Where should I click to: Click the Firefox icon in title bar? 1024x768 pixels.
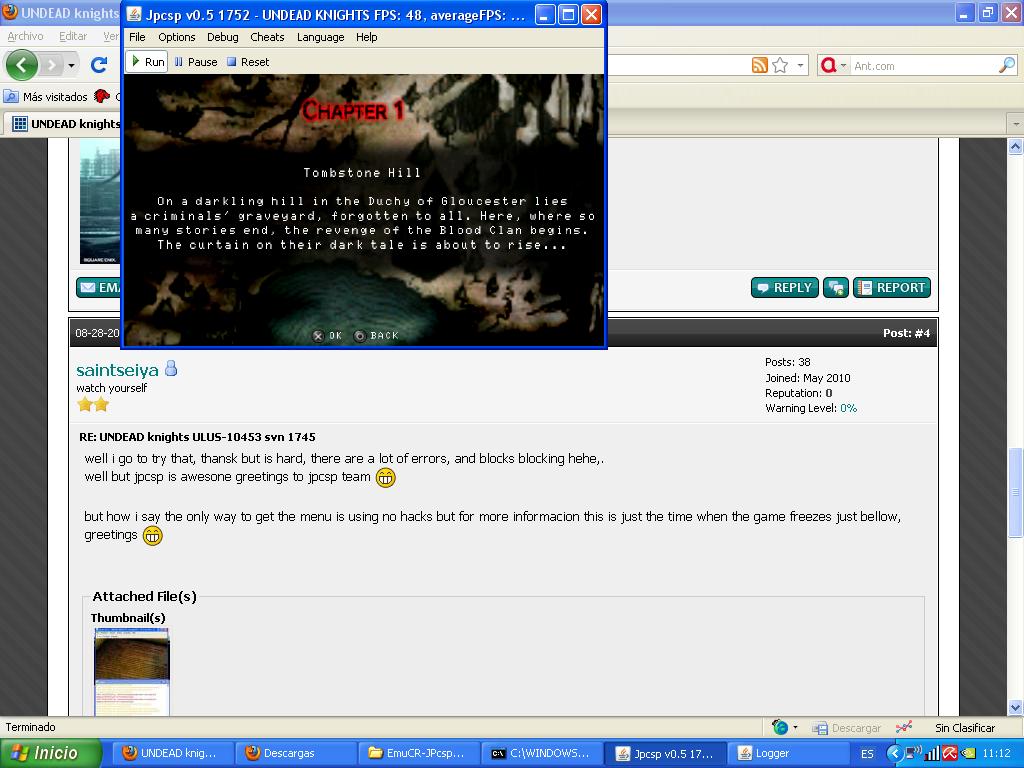point(9,12)
